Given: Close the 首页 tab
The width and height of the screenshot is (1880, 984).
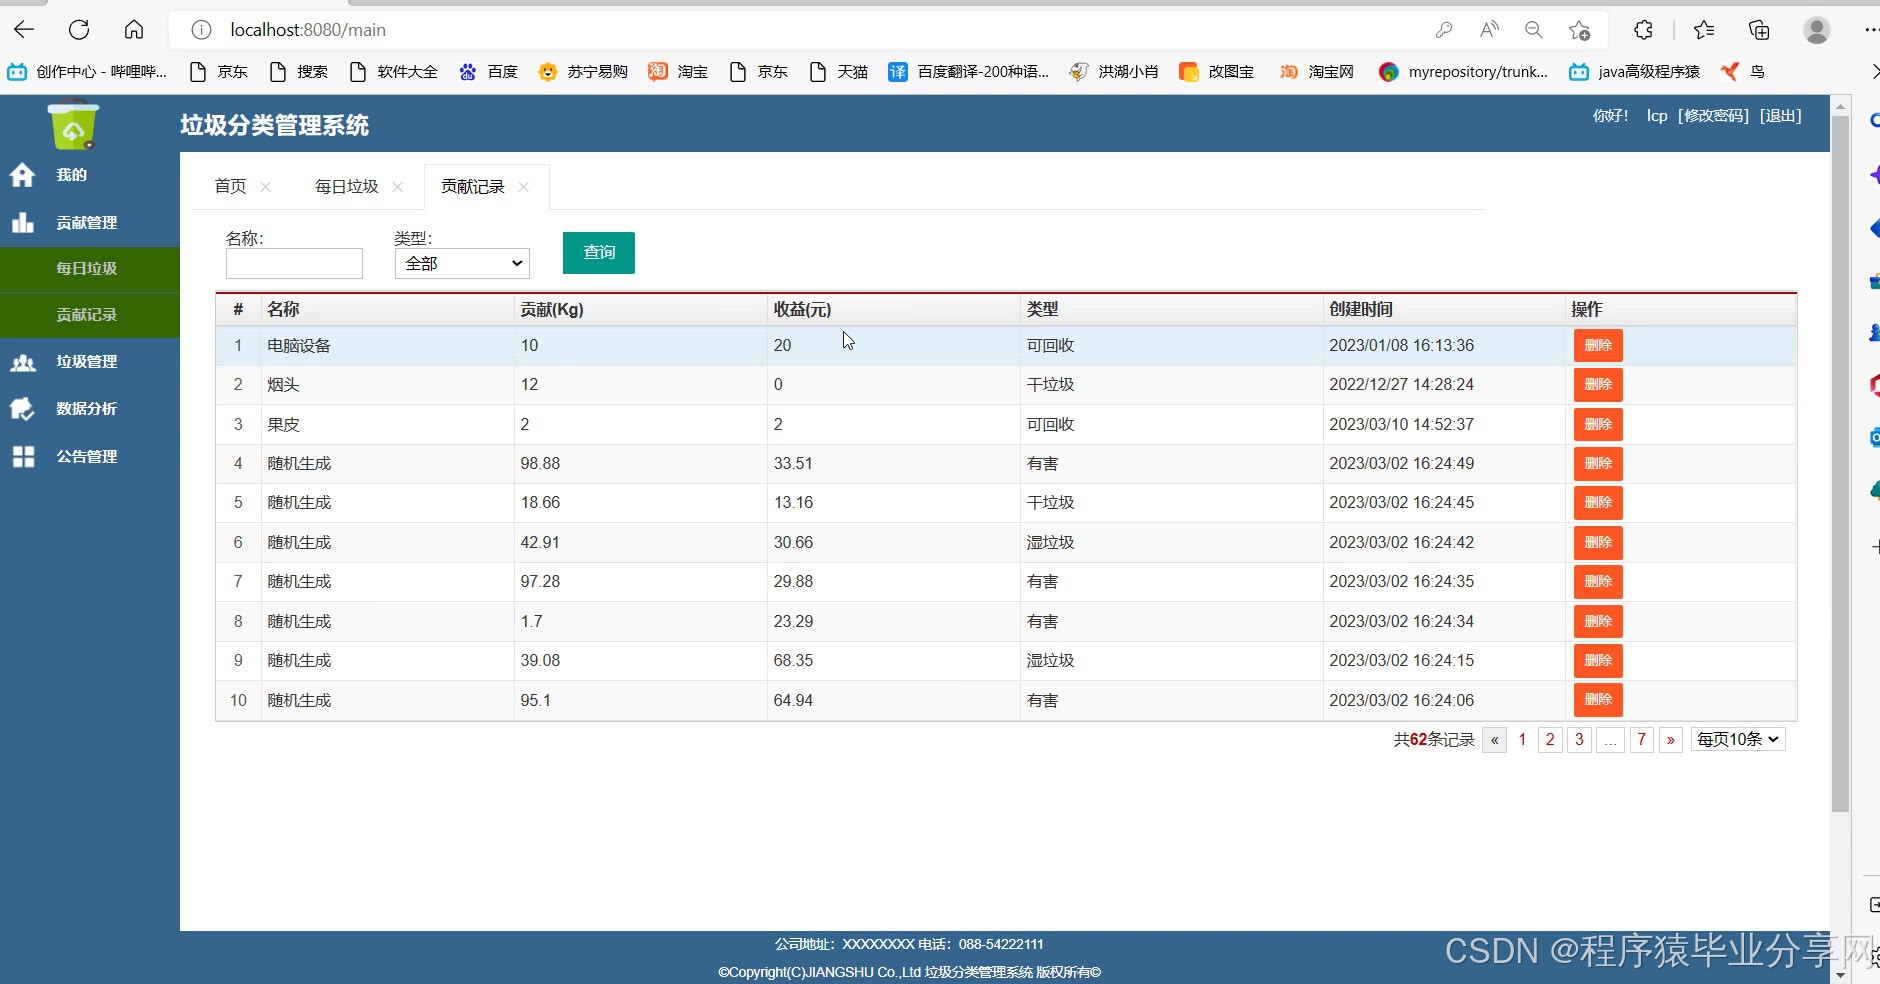Looking at the screenshot, I should (266, 187).
